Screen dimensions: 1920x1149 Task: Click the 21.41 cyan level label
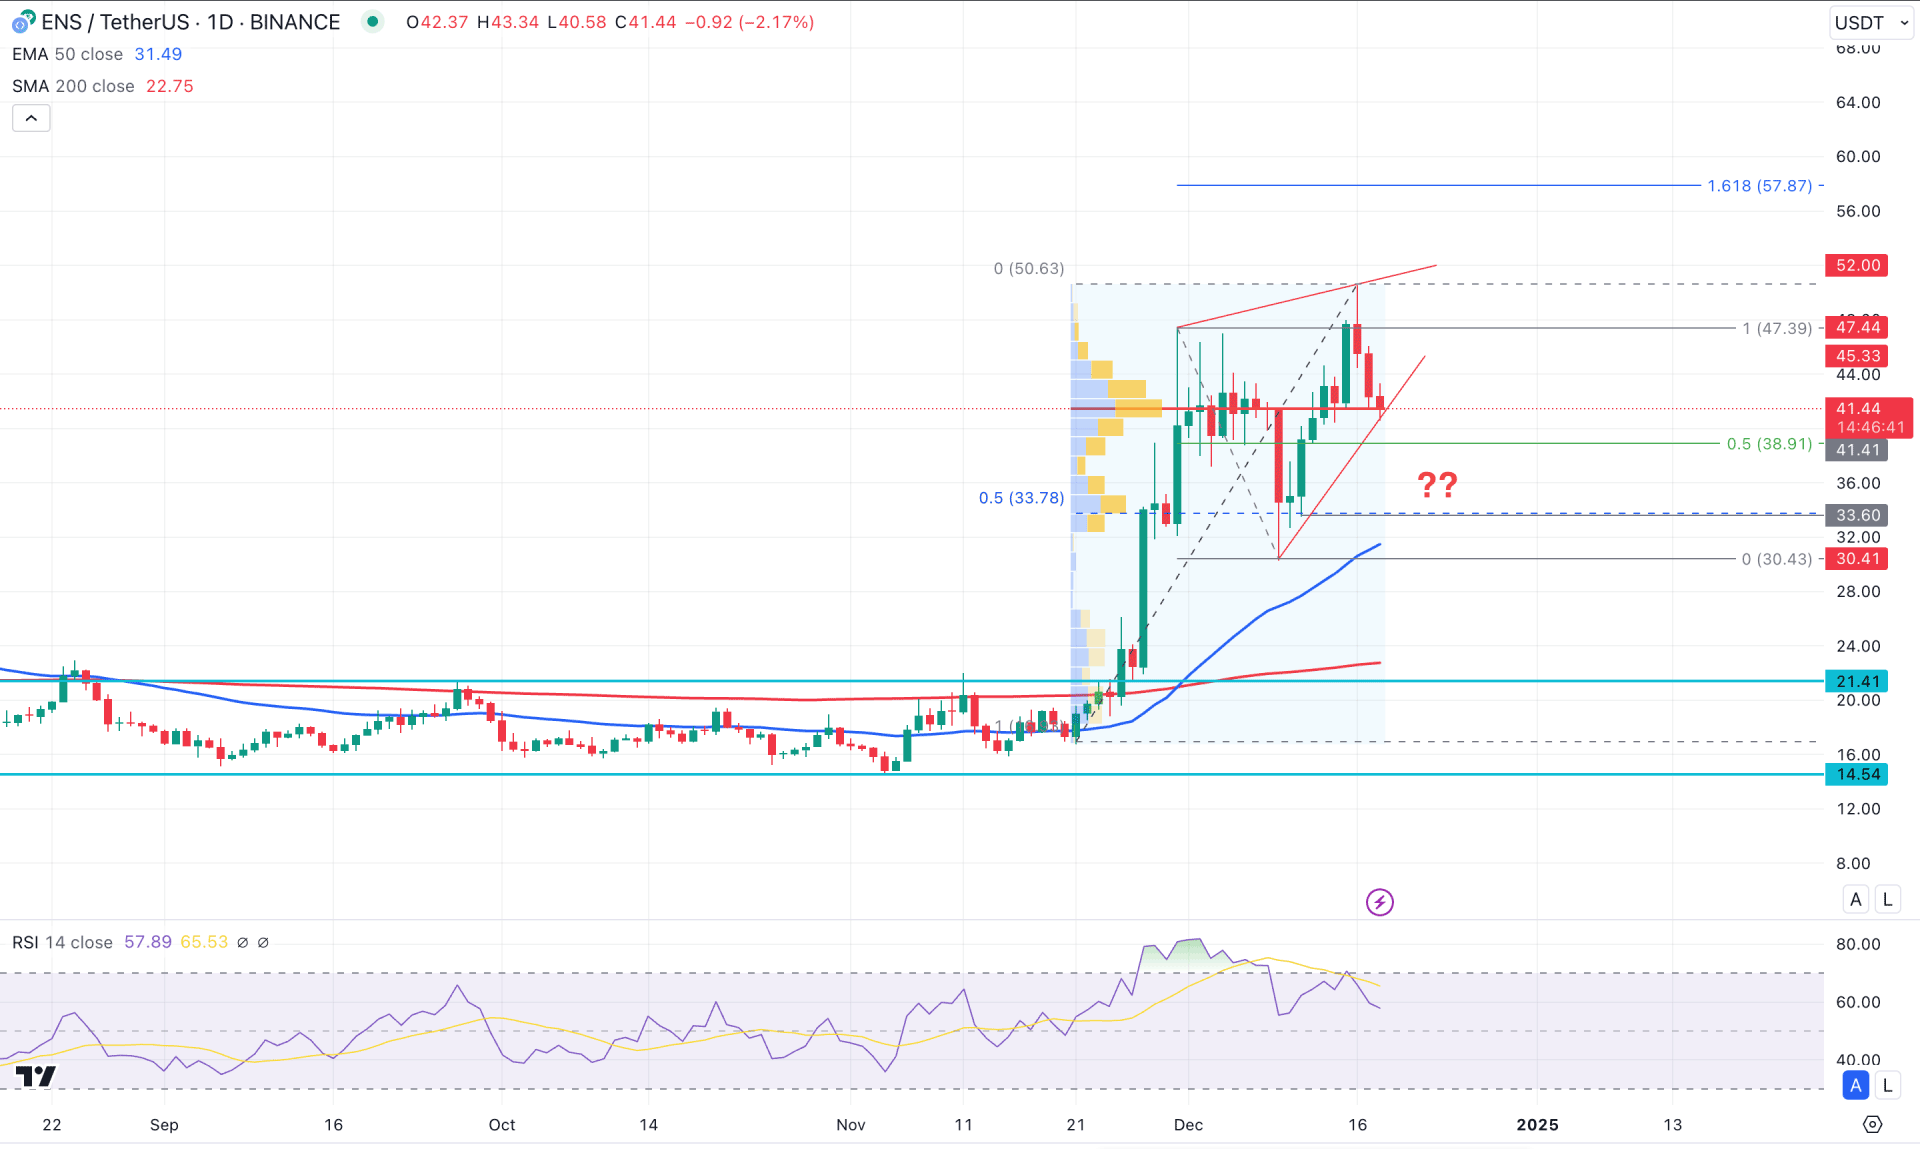coord(1857,681)
